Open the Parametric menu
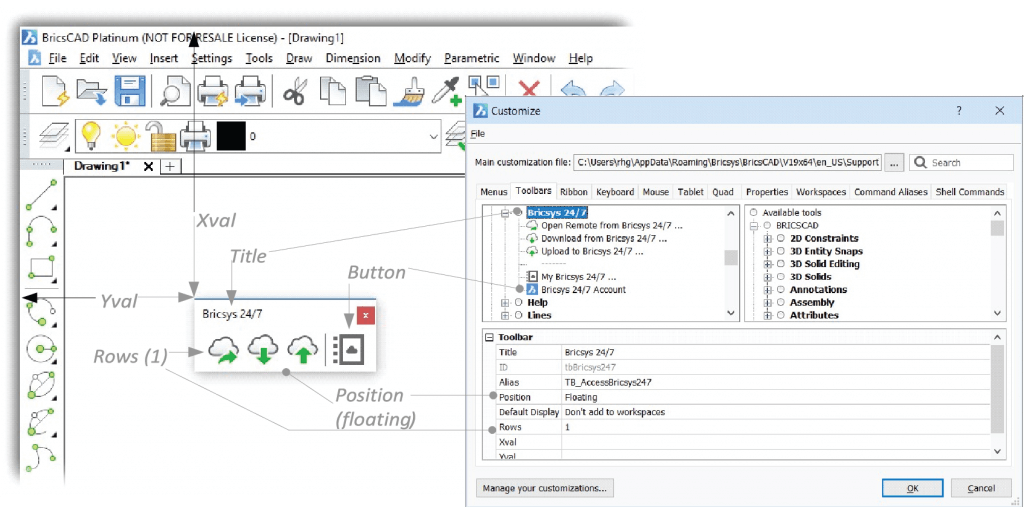 click(472, 58)
